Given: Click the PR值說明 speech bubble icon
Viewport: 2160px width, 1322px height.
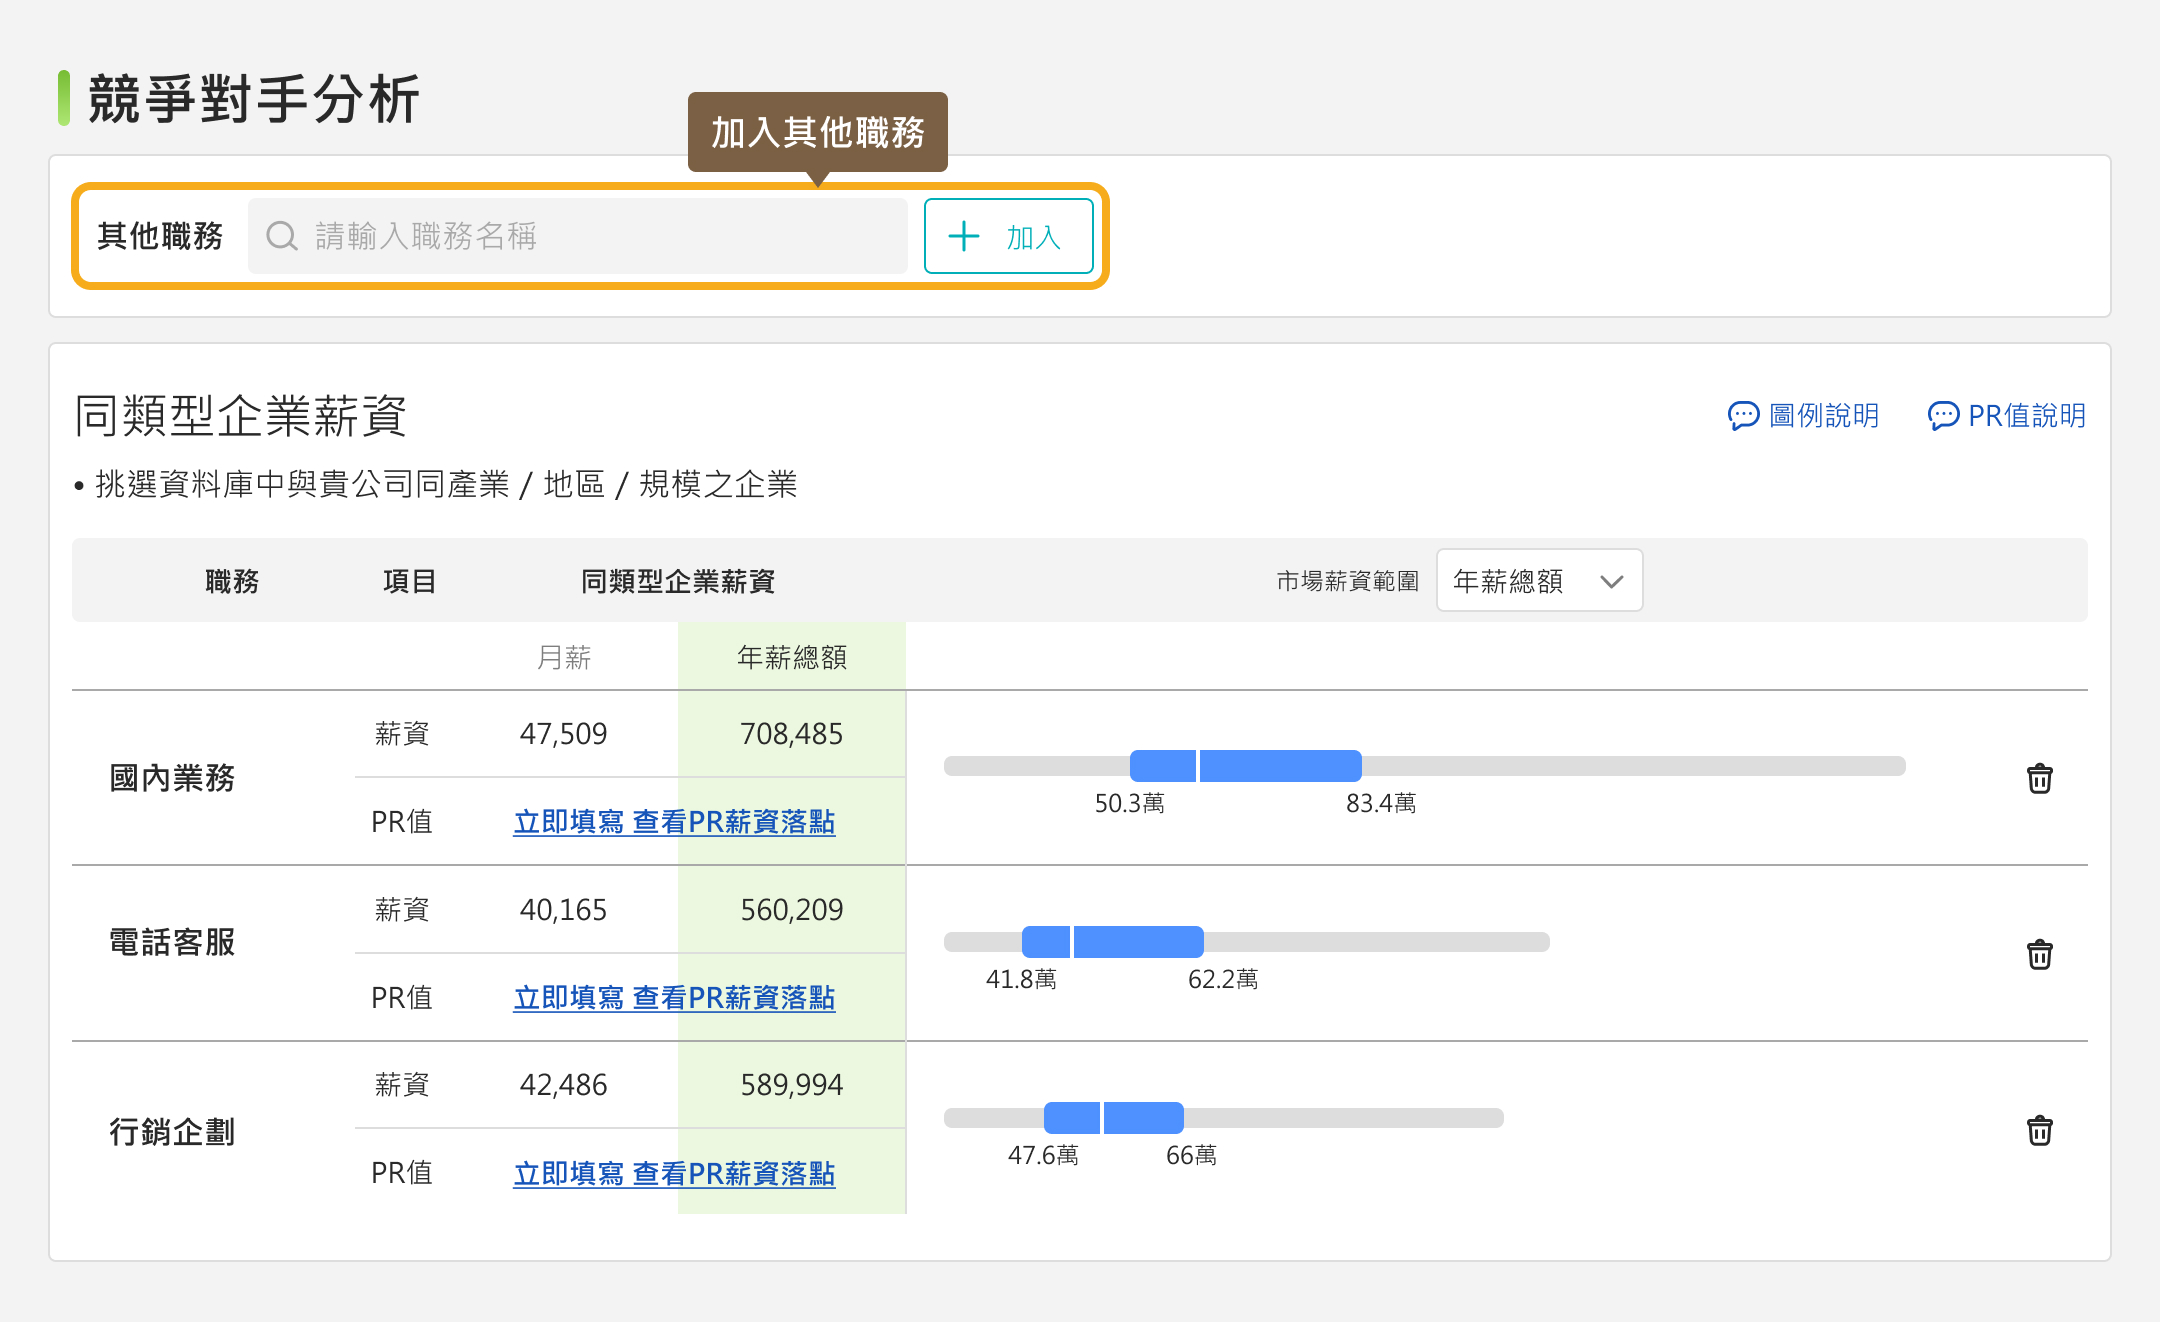Looking at the screenshot, I should tap(1943, 415).
